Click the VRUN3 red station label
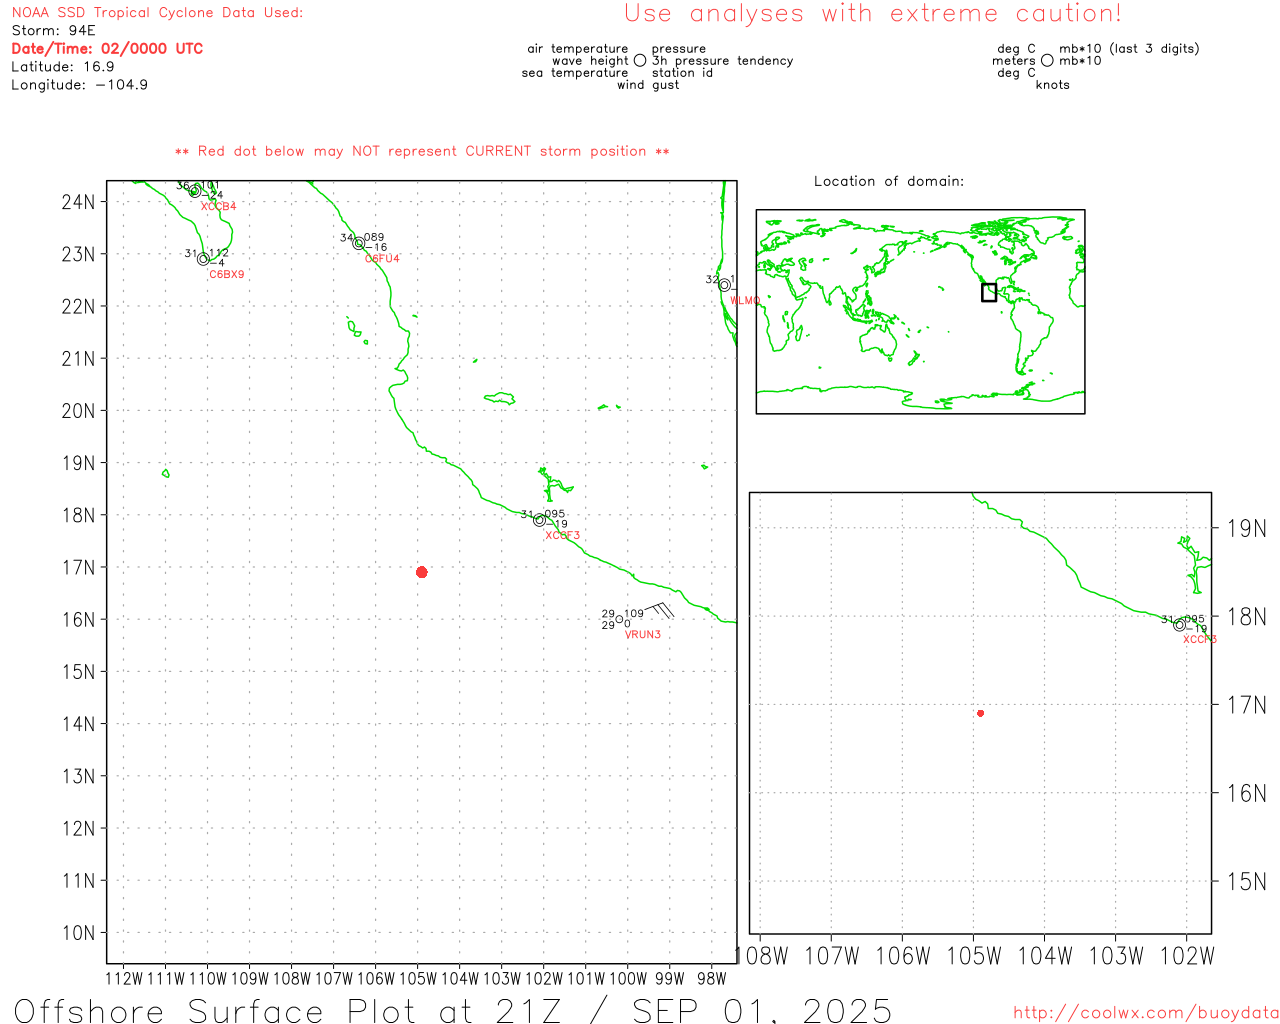The height and width of the screenshot is (1024, 1280). pos(643,635)
